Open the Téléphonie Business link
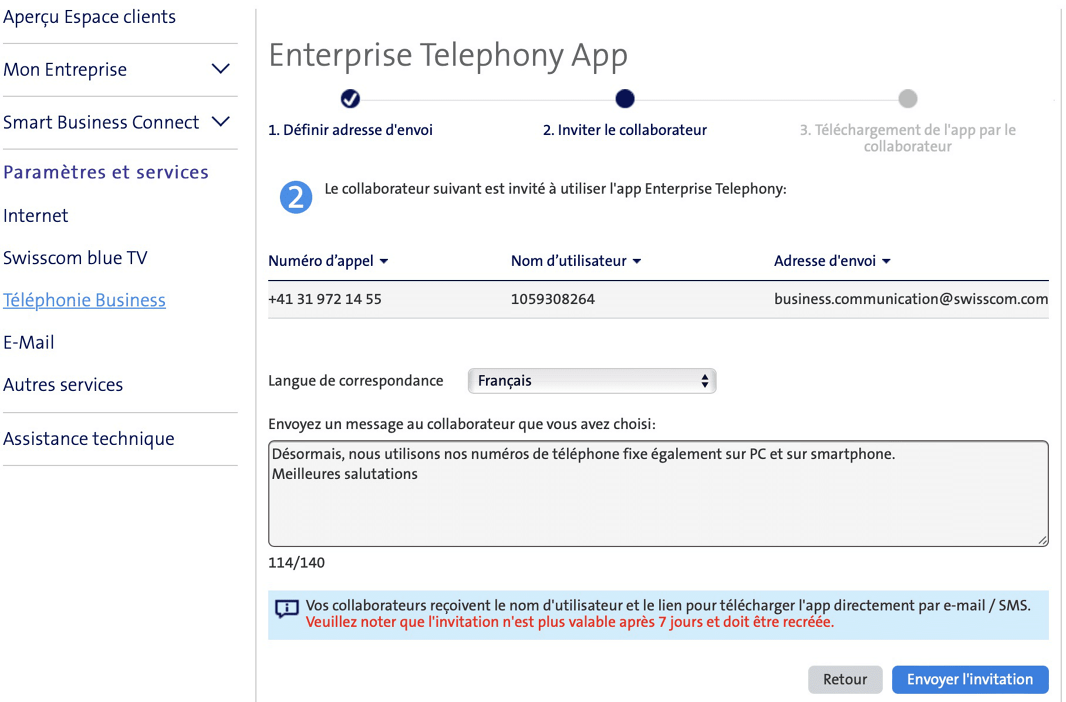 coord(85,300)
